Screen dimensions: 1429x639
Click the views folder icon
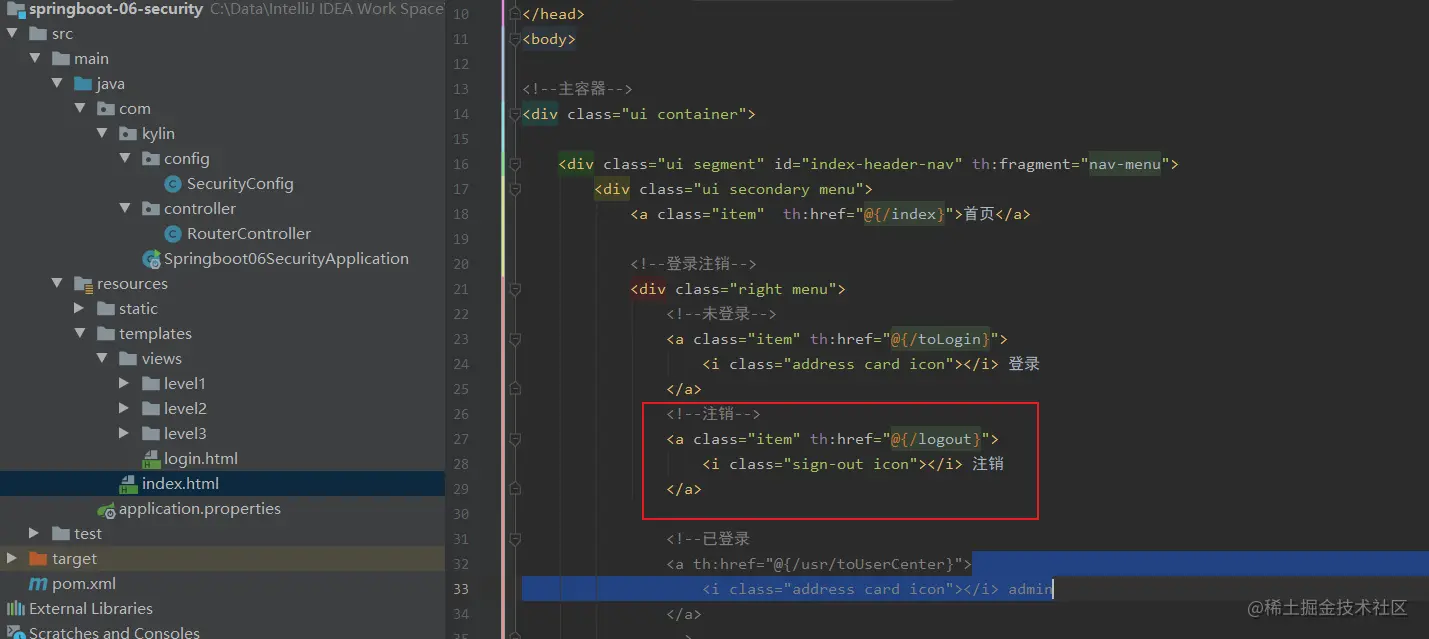pyautogui.click(x=128, y=359)
